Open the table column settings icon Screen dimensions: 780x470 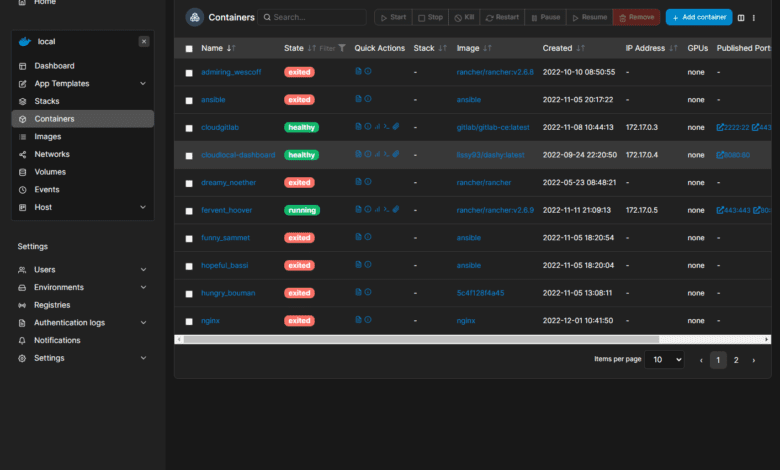[741, 17]
